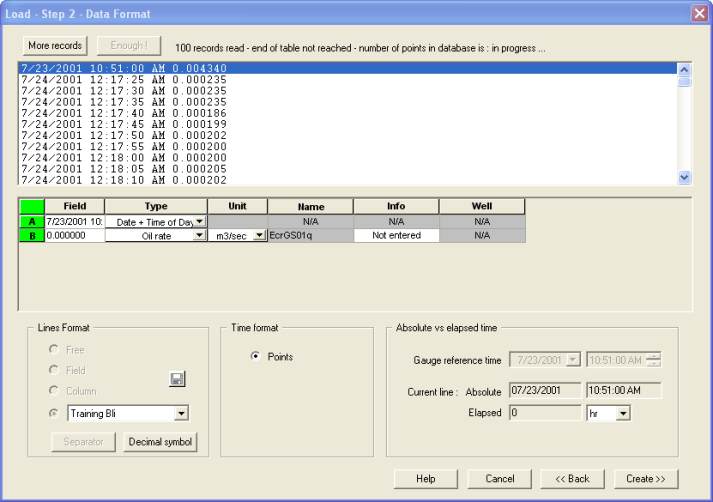This screenshot has width=713, height=502.
Task: Open the m3/sec unit dropdown
Action: click(x=259, y=235)
